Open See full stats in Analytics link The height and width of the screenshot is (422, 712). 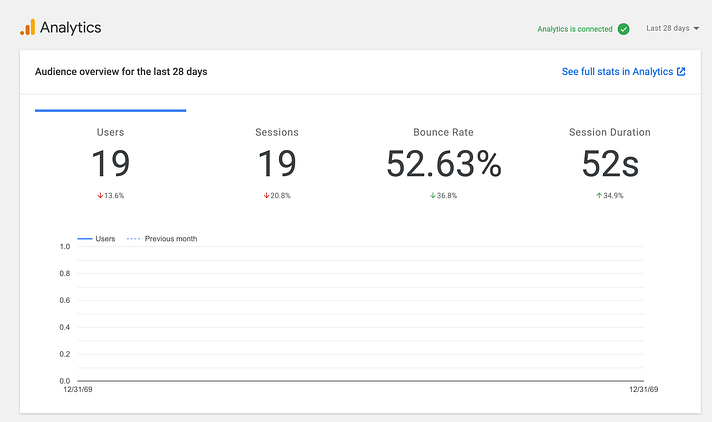click(x=623, y=71)
